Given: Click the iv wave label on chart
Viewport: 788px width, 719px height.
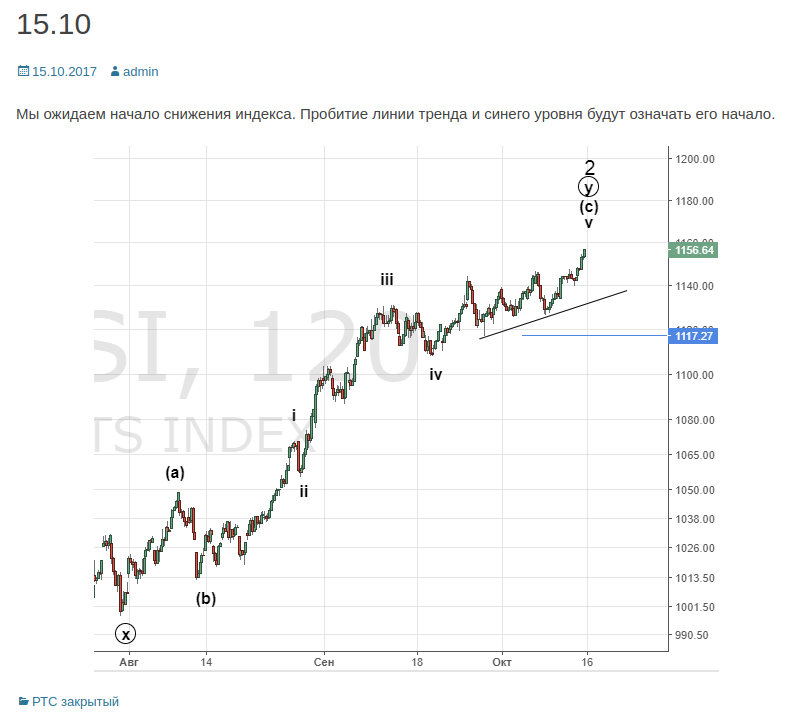Looking at the screenshot, I should (436, 374).
